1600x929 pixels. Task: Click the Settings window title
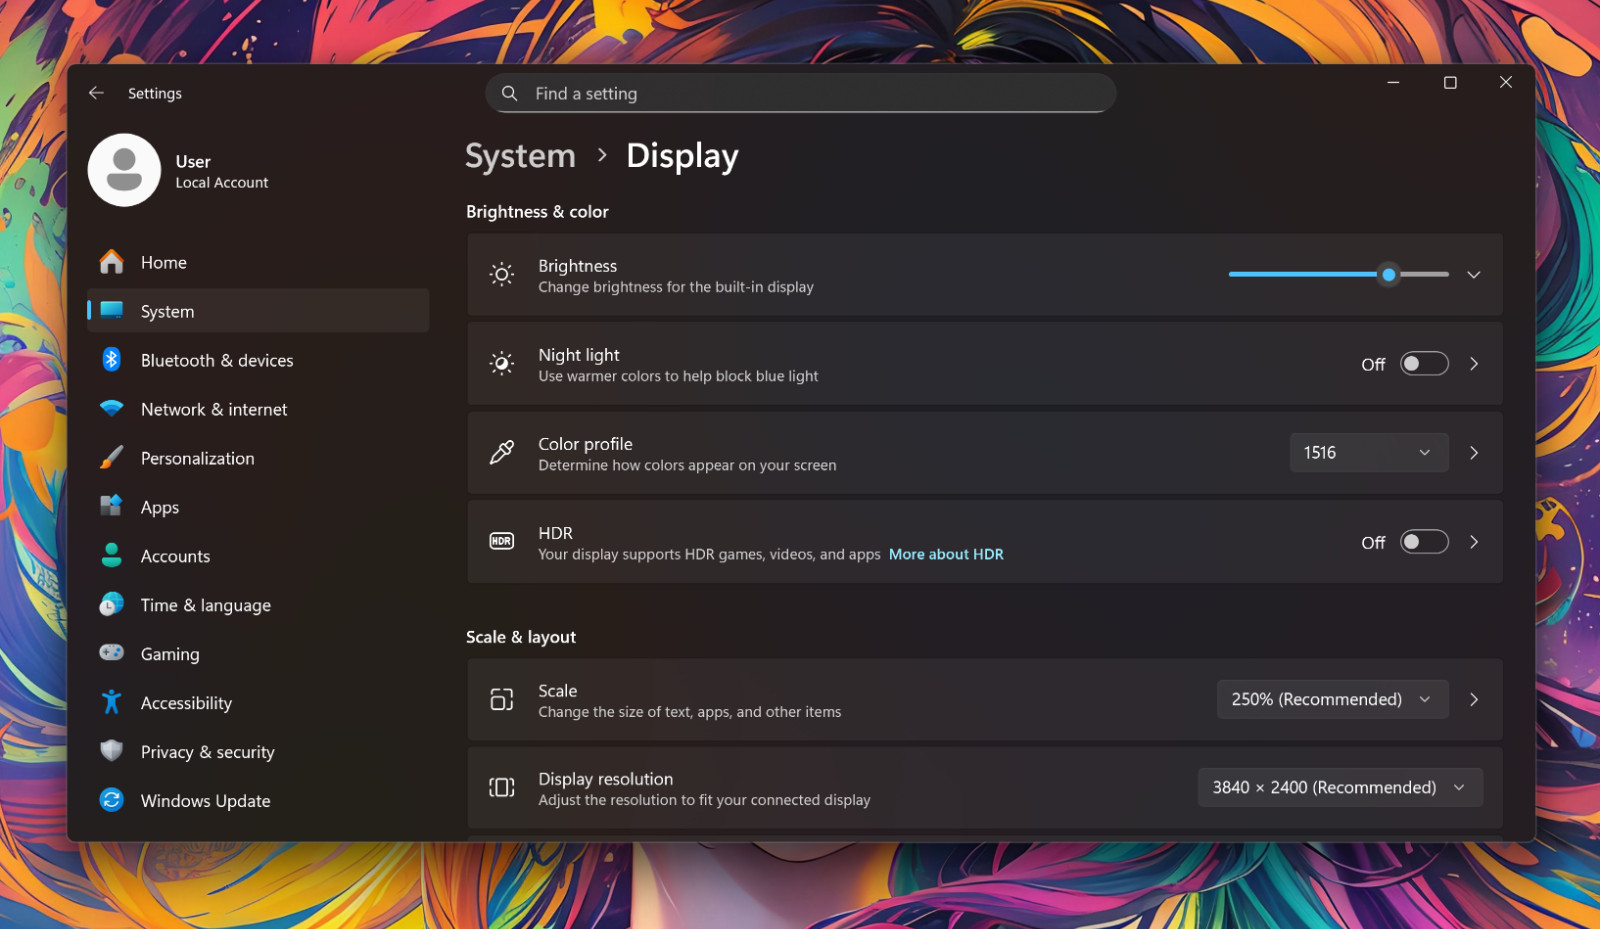click(x=155, y=93)
